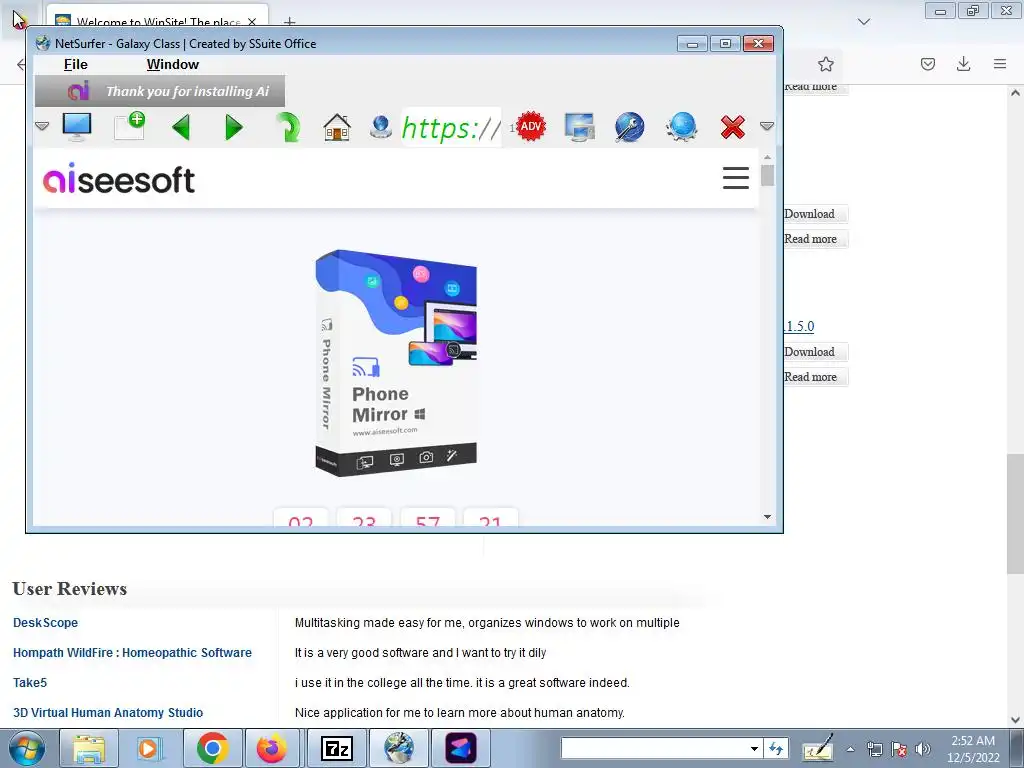Click NetSurfer scrollbar down arrow

767,517
